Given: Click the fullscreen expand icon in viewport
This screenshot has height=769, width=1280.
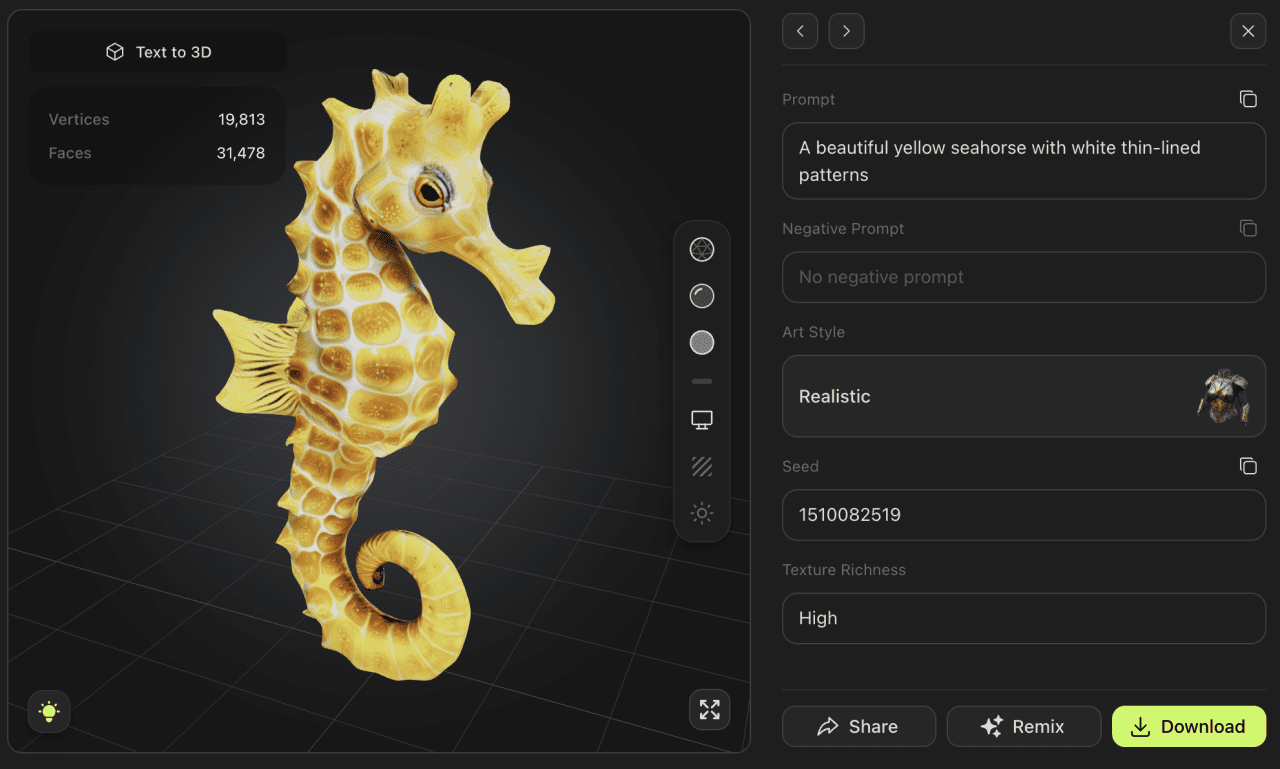Looking at the screenshot, I should [709, 710].
